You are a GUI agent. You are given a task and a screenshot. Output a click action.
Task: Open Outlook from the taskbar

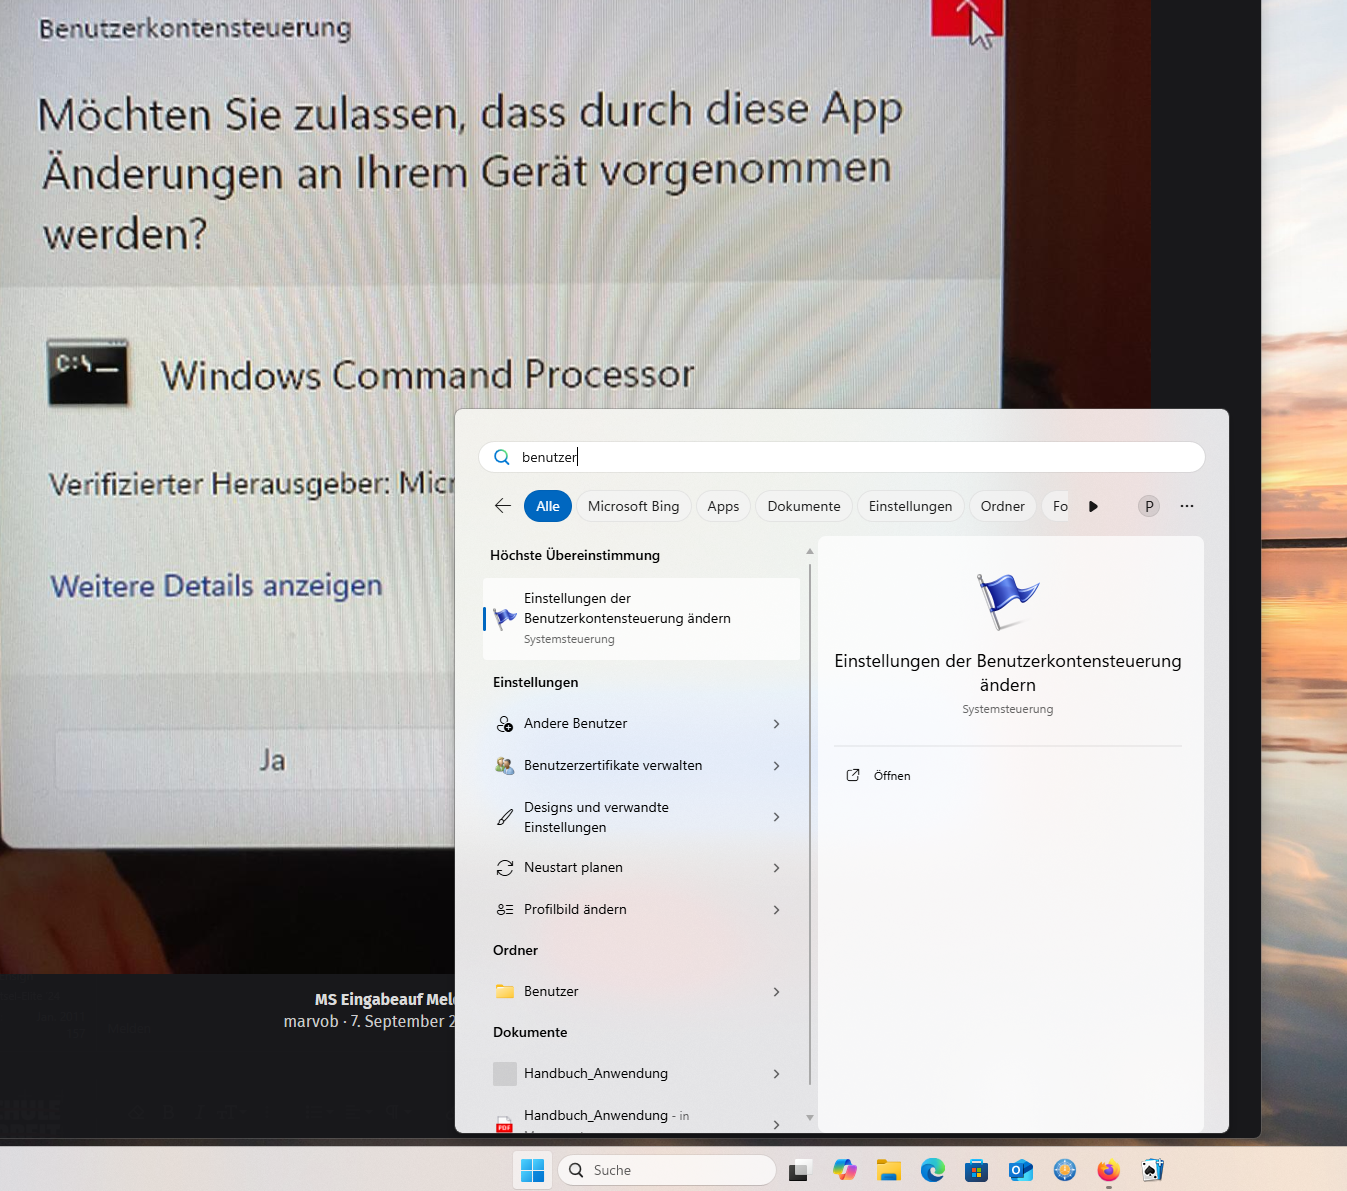coord(1021,1170)
